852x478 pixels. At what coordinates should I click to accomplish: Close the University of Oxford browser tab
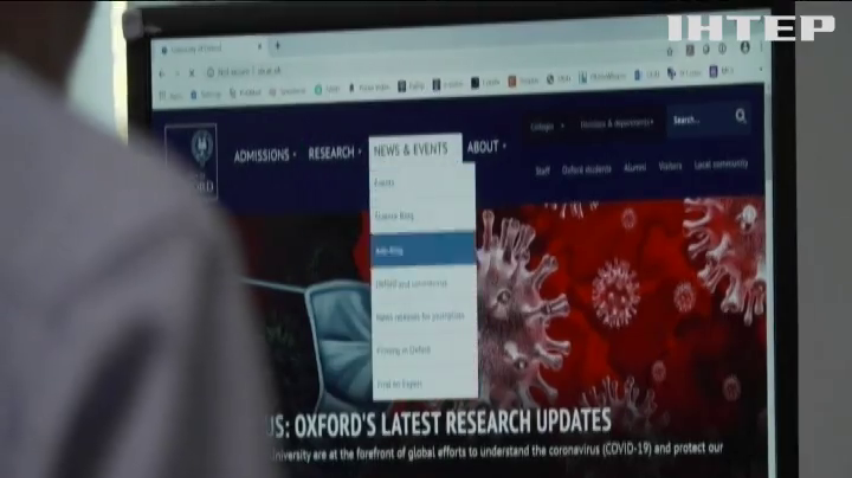[x=260, y=47]
